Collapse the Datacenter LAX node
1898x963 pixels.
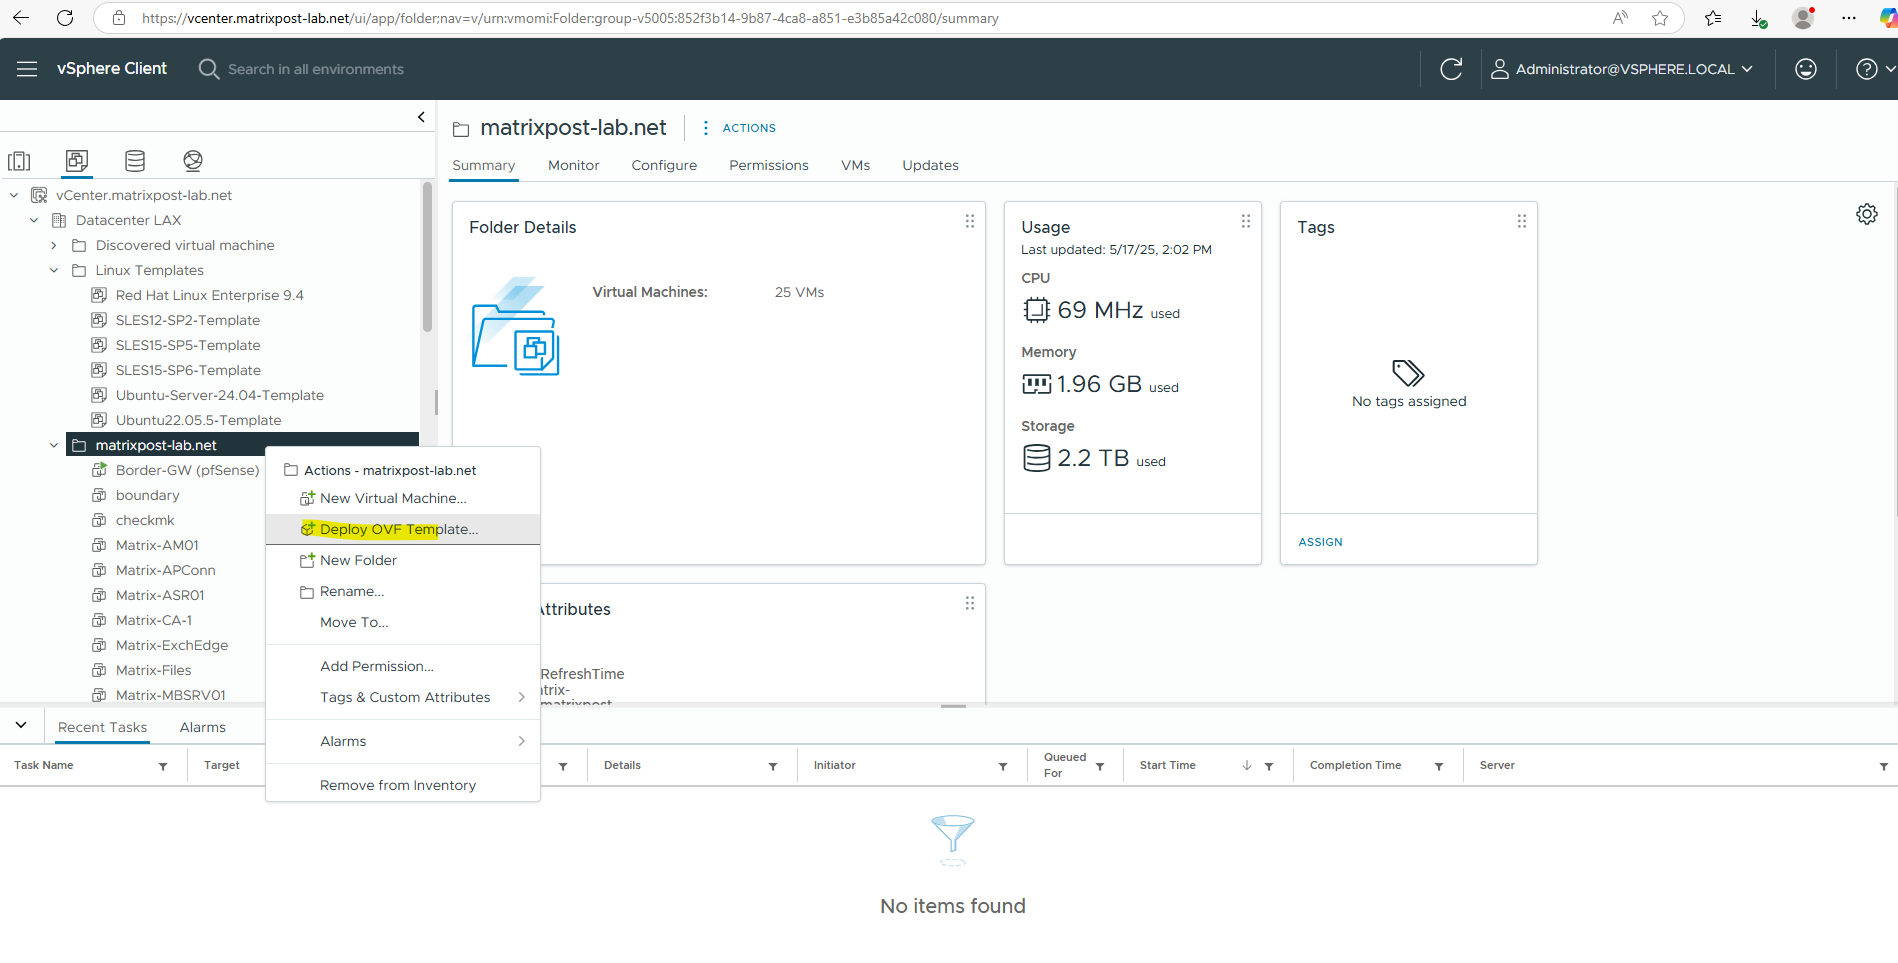[x=34, y=220]
